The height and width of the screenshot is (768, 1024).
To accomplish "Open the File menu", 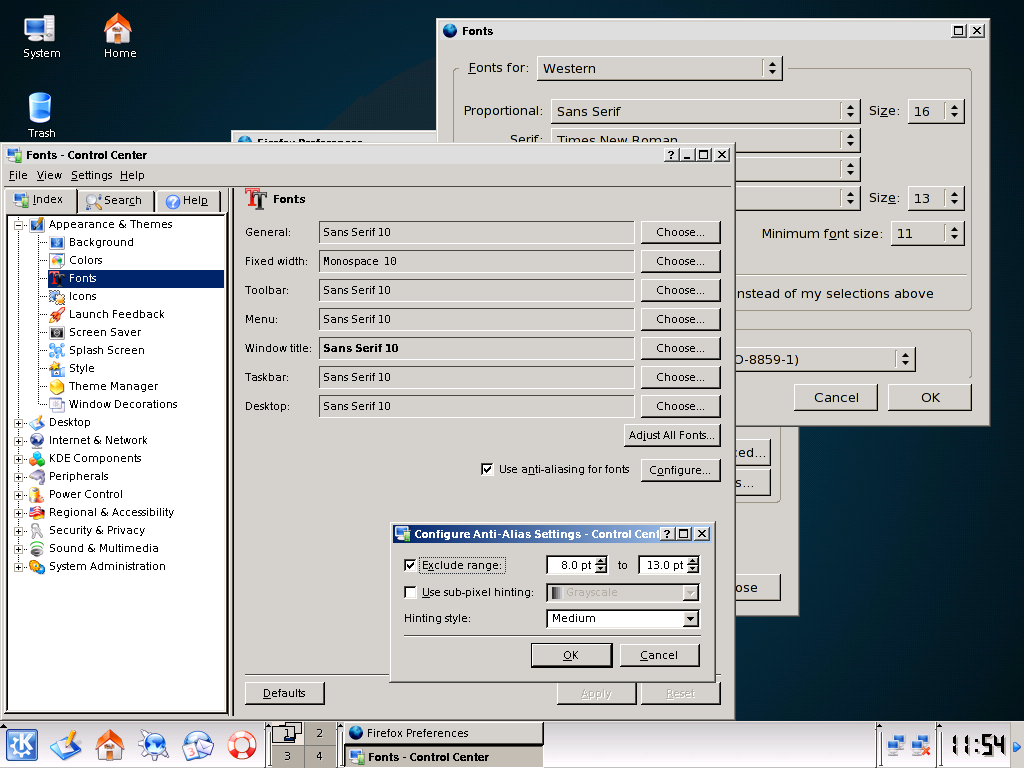I will coord(18,175).
